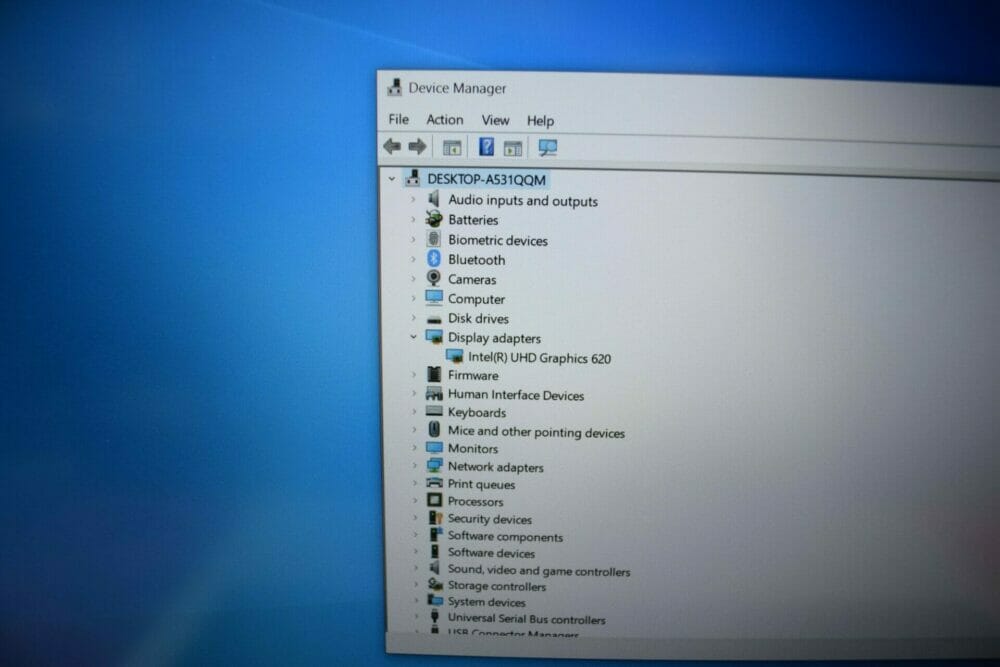The width and height of the screenshot is (1000, 667).
Task: Select the Software components label
Action: tap(505, 537)
